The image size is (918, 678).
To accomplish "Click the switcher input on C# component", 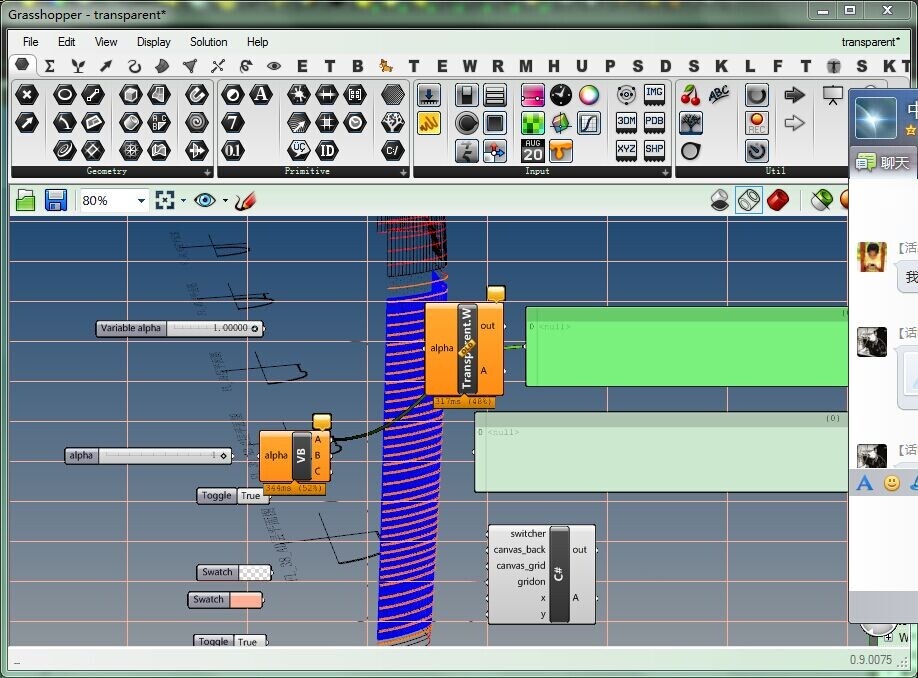I will click(527, 533).
